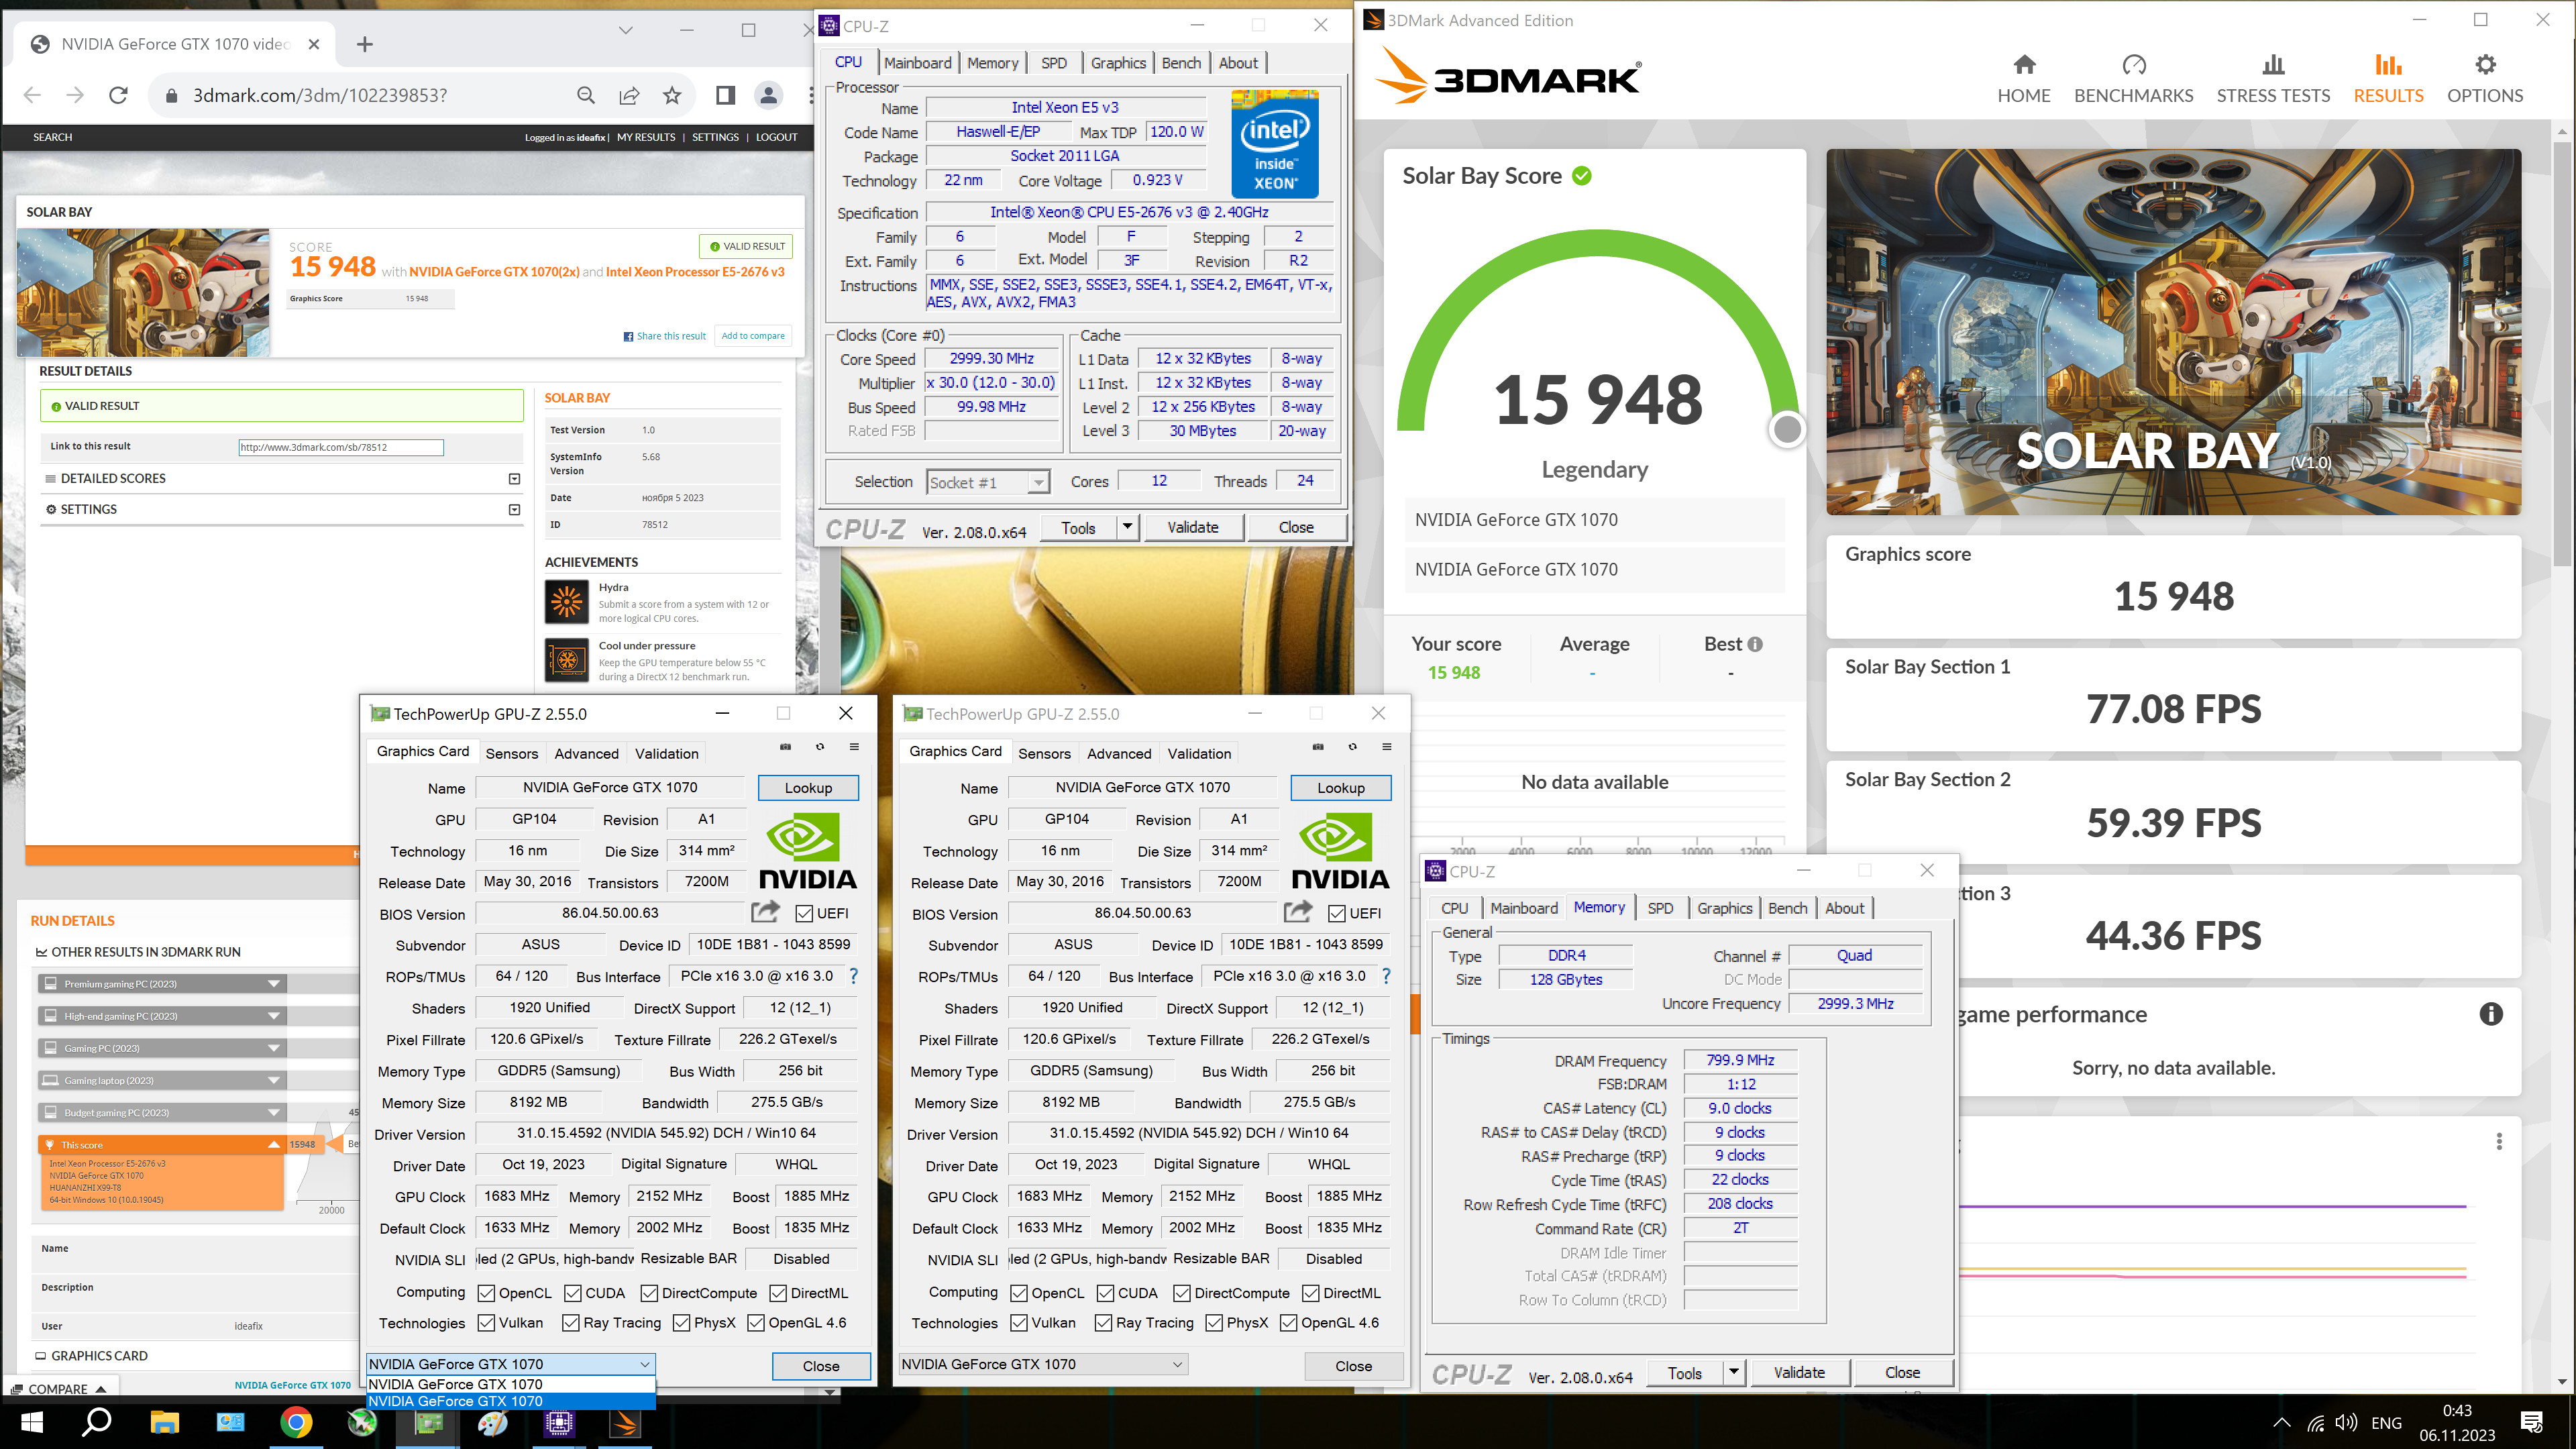Toggle the DirectCompute checkbox in left GPU-Z
Image resolution: width=2576 pixels, height=1449 pixels.
tap(649, 1294)
